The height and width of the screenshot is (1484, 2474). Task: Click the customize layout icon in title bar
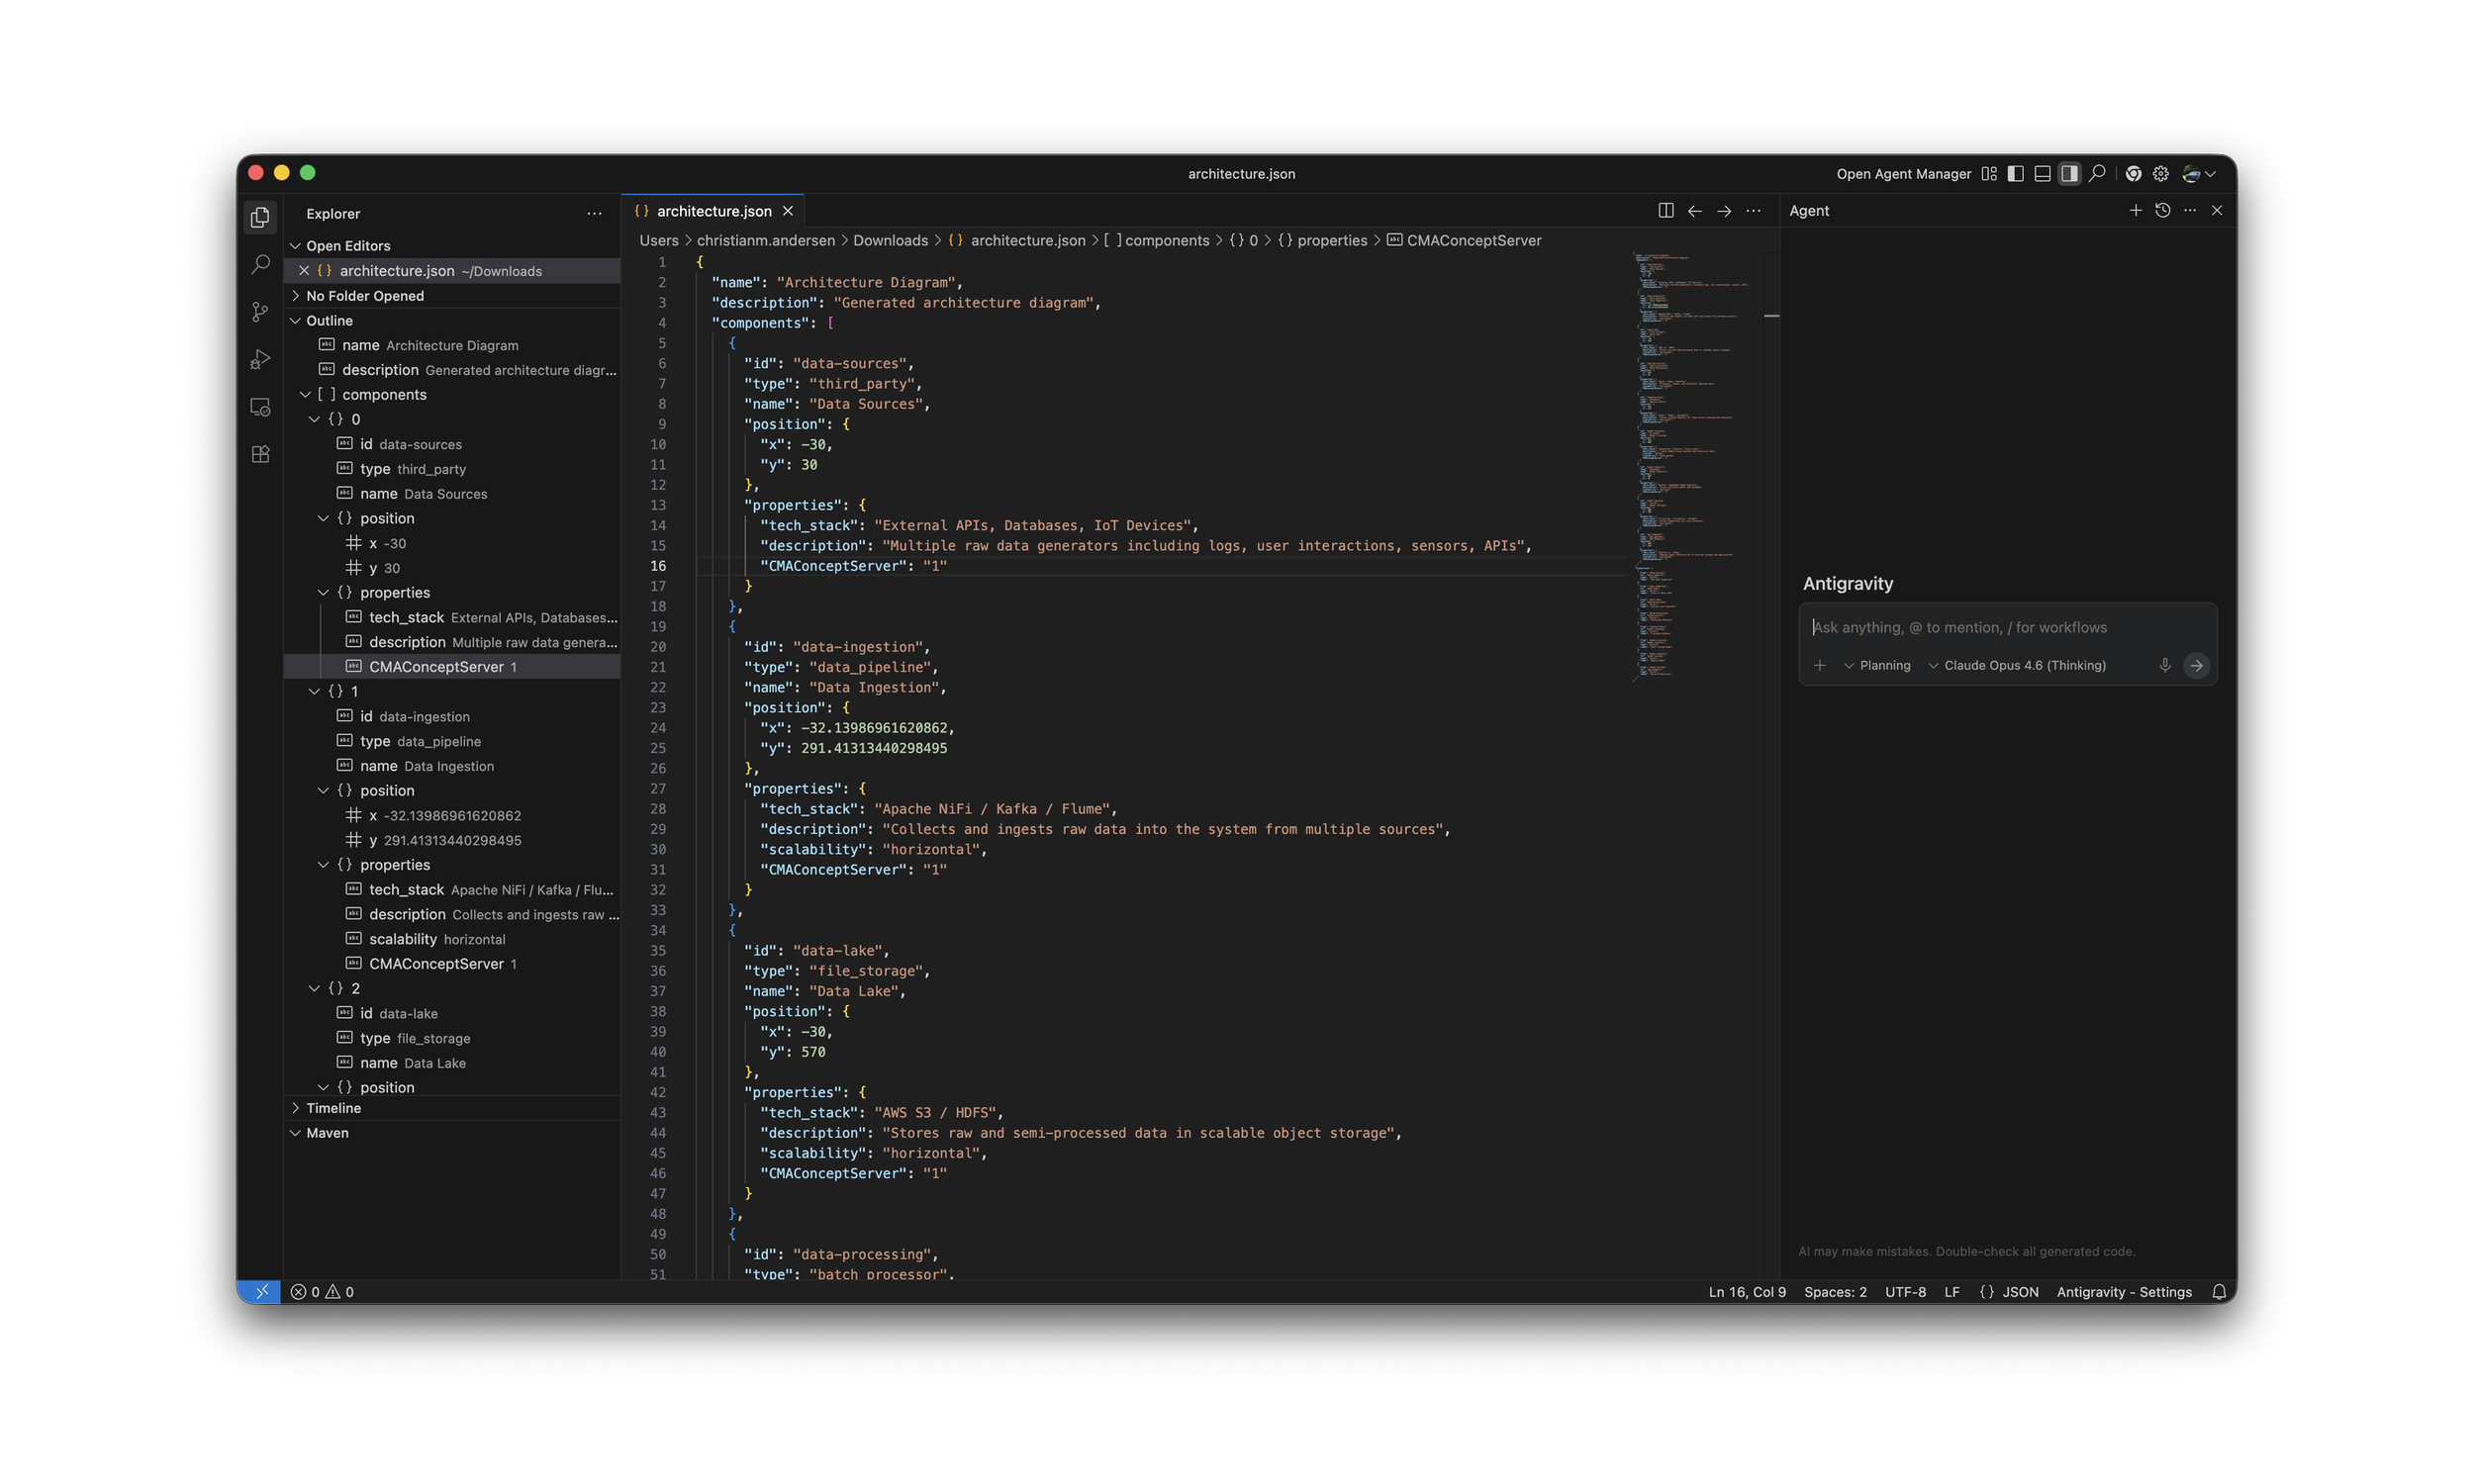[x=1989, y=174]
